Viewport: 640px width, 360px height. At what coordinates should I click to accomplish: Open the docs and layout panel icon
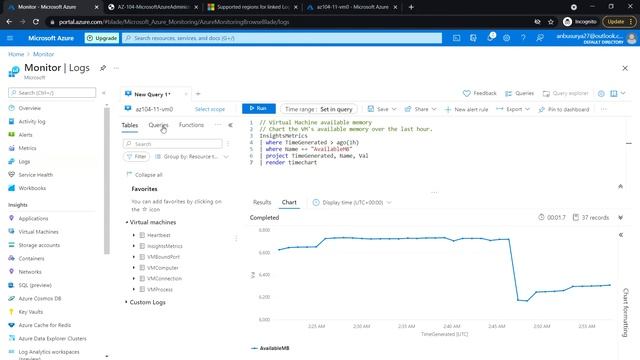(613, 93)
